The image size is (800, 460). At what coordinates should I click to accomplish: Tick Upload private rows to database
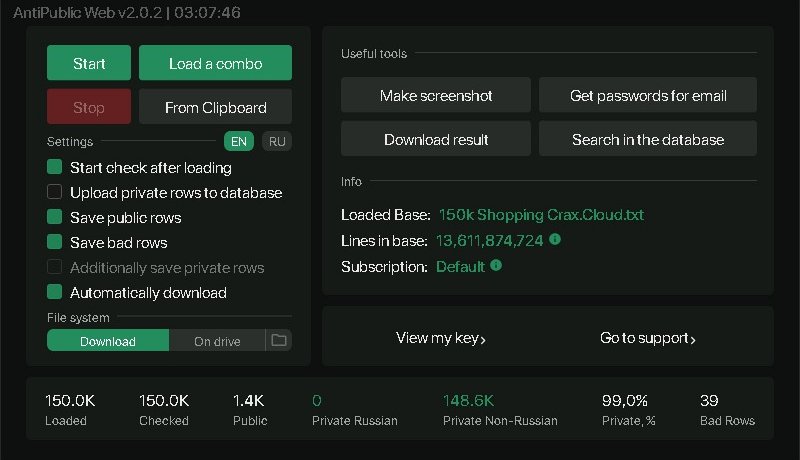pyautogui.click(x=55, y=192)
